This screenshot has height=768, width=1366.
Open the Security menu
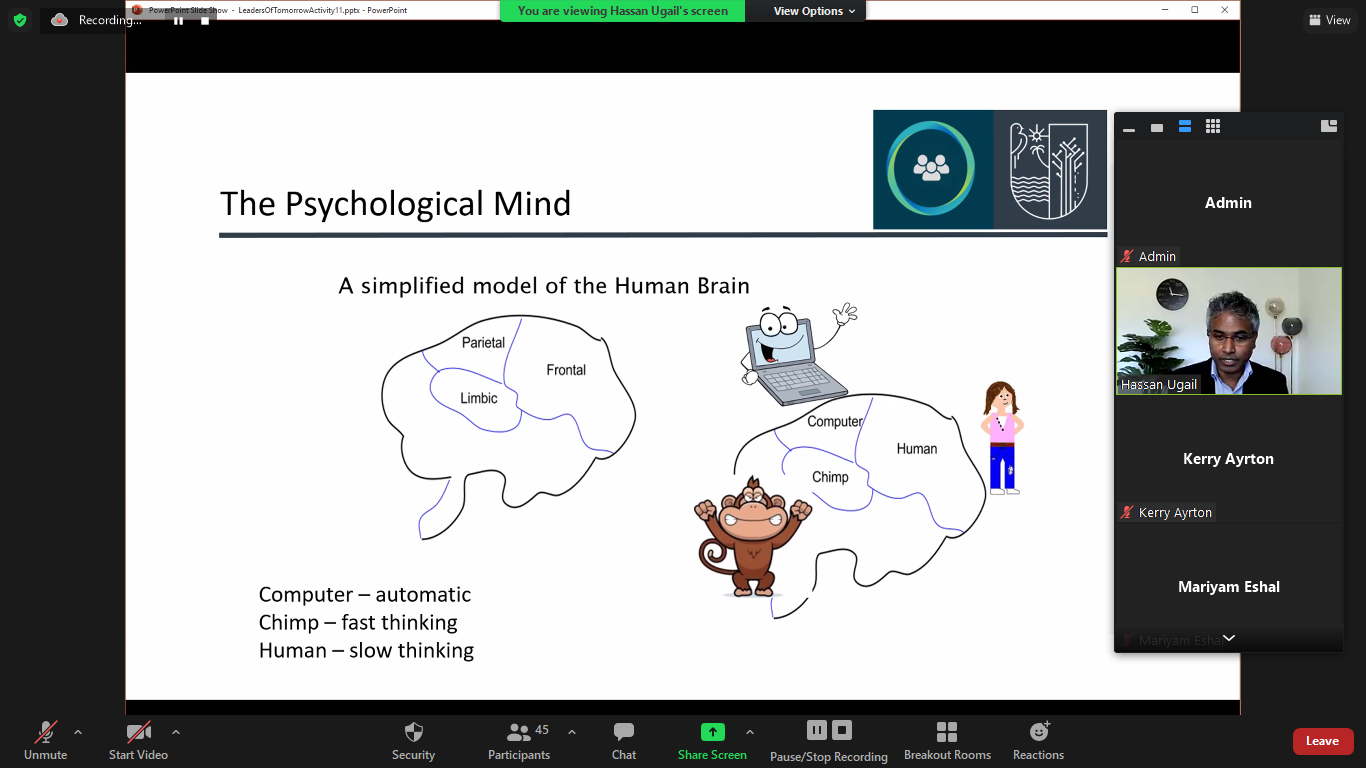[413, 741]
